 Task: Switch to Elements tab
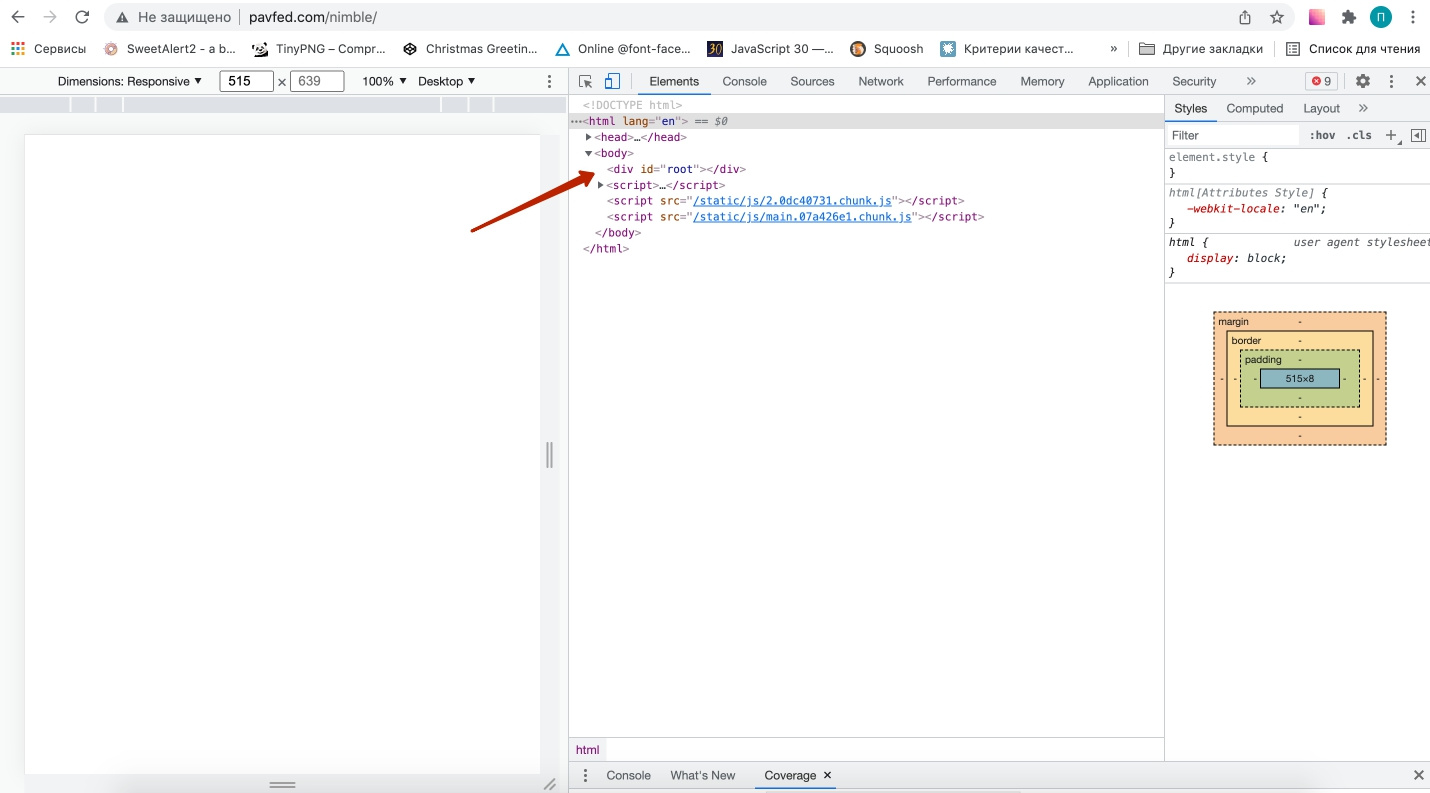point(674,81)
